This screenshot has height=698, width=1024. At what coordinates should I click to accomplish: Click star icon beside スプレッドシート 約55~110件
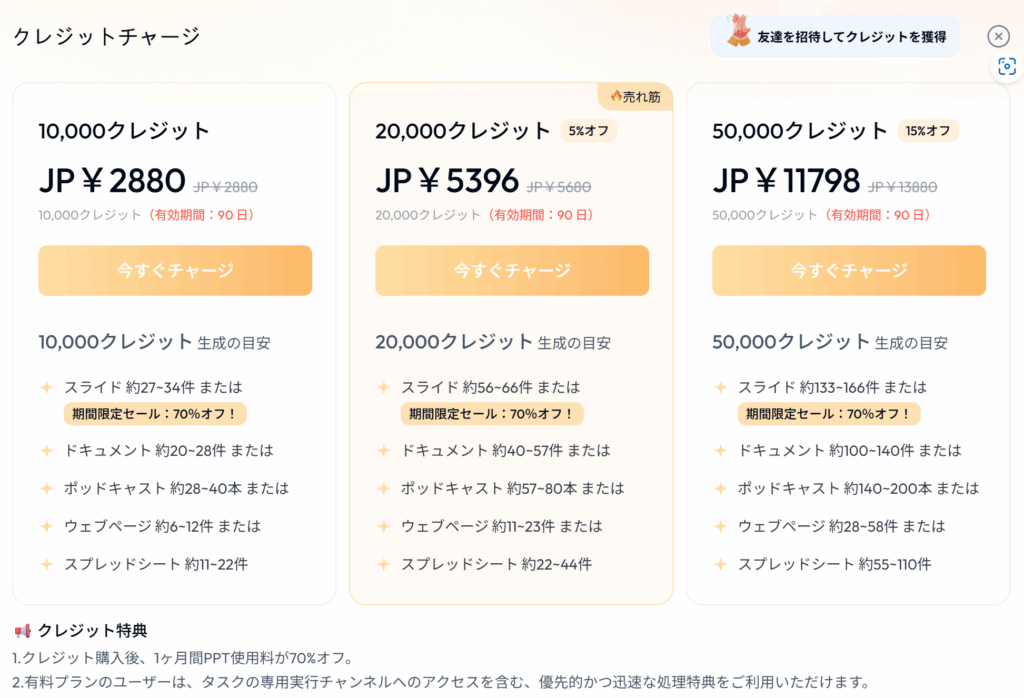[x=721, y=564]
